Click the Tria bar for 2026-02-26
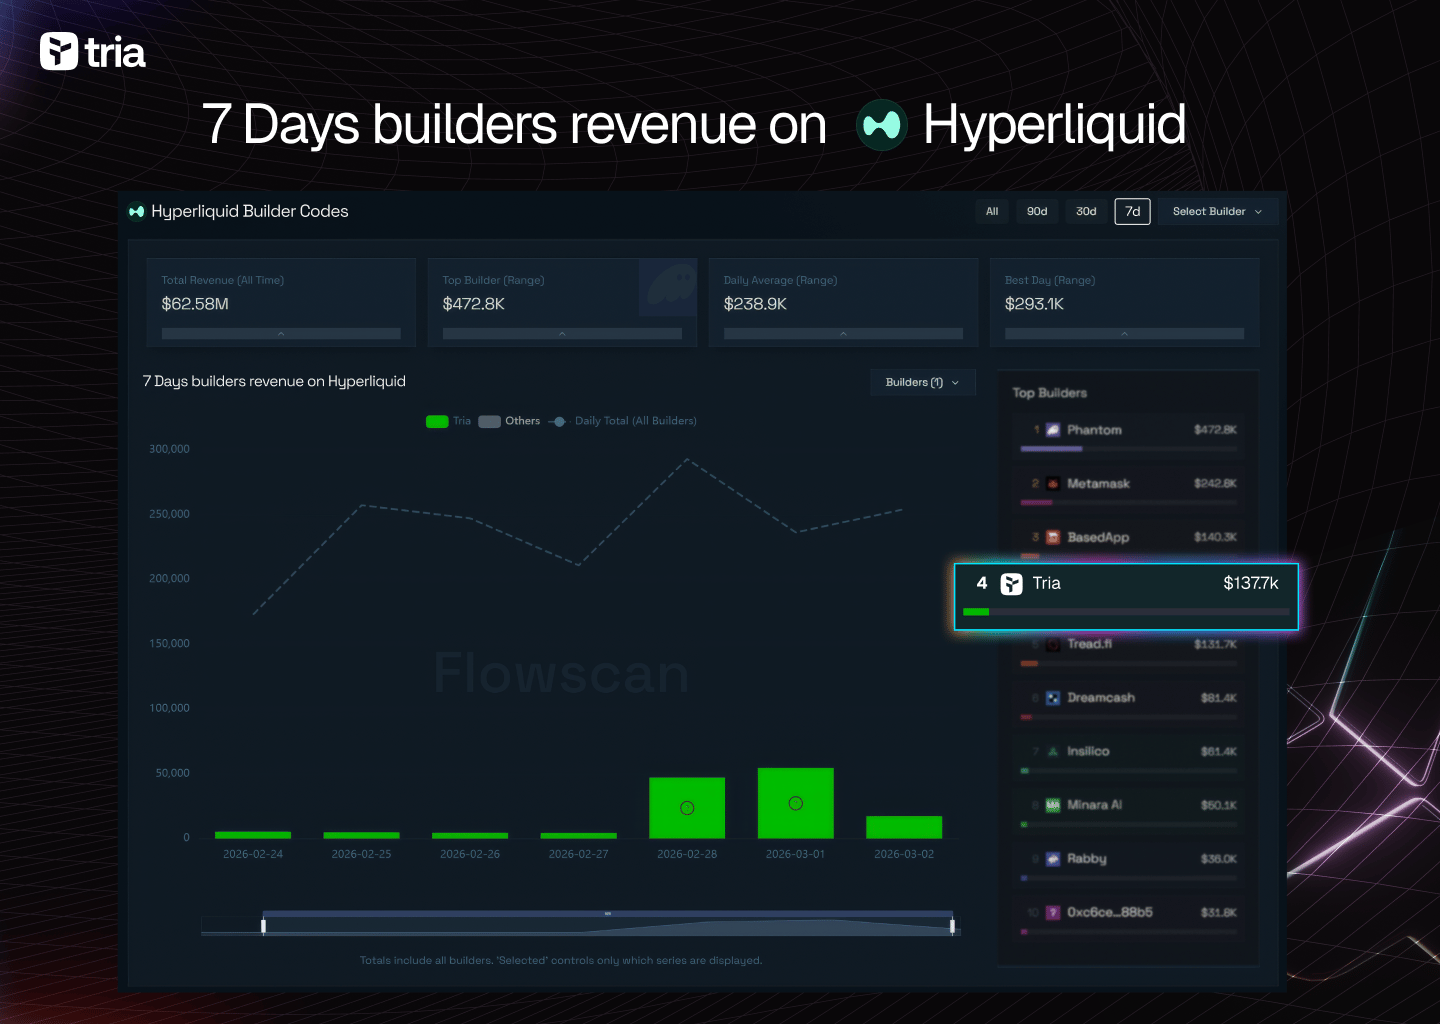1440x1024 pixels. (x=470, y=836)
